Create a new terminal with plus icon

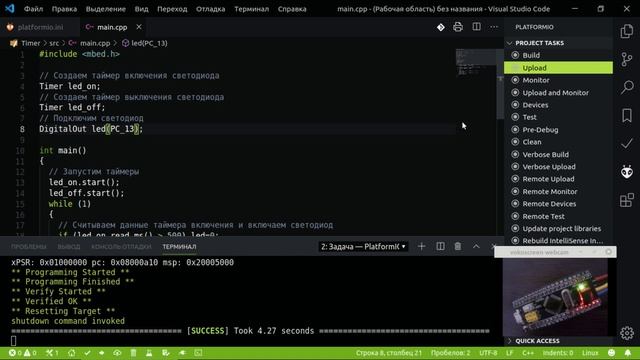[421, 247]
